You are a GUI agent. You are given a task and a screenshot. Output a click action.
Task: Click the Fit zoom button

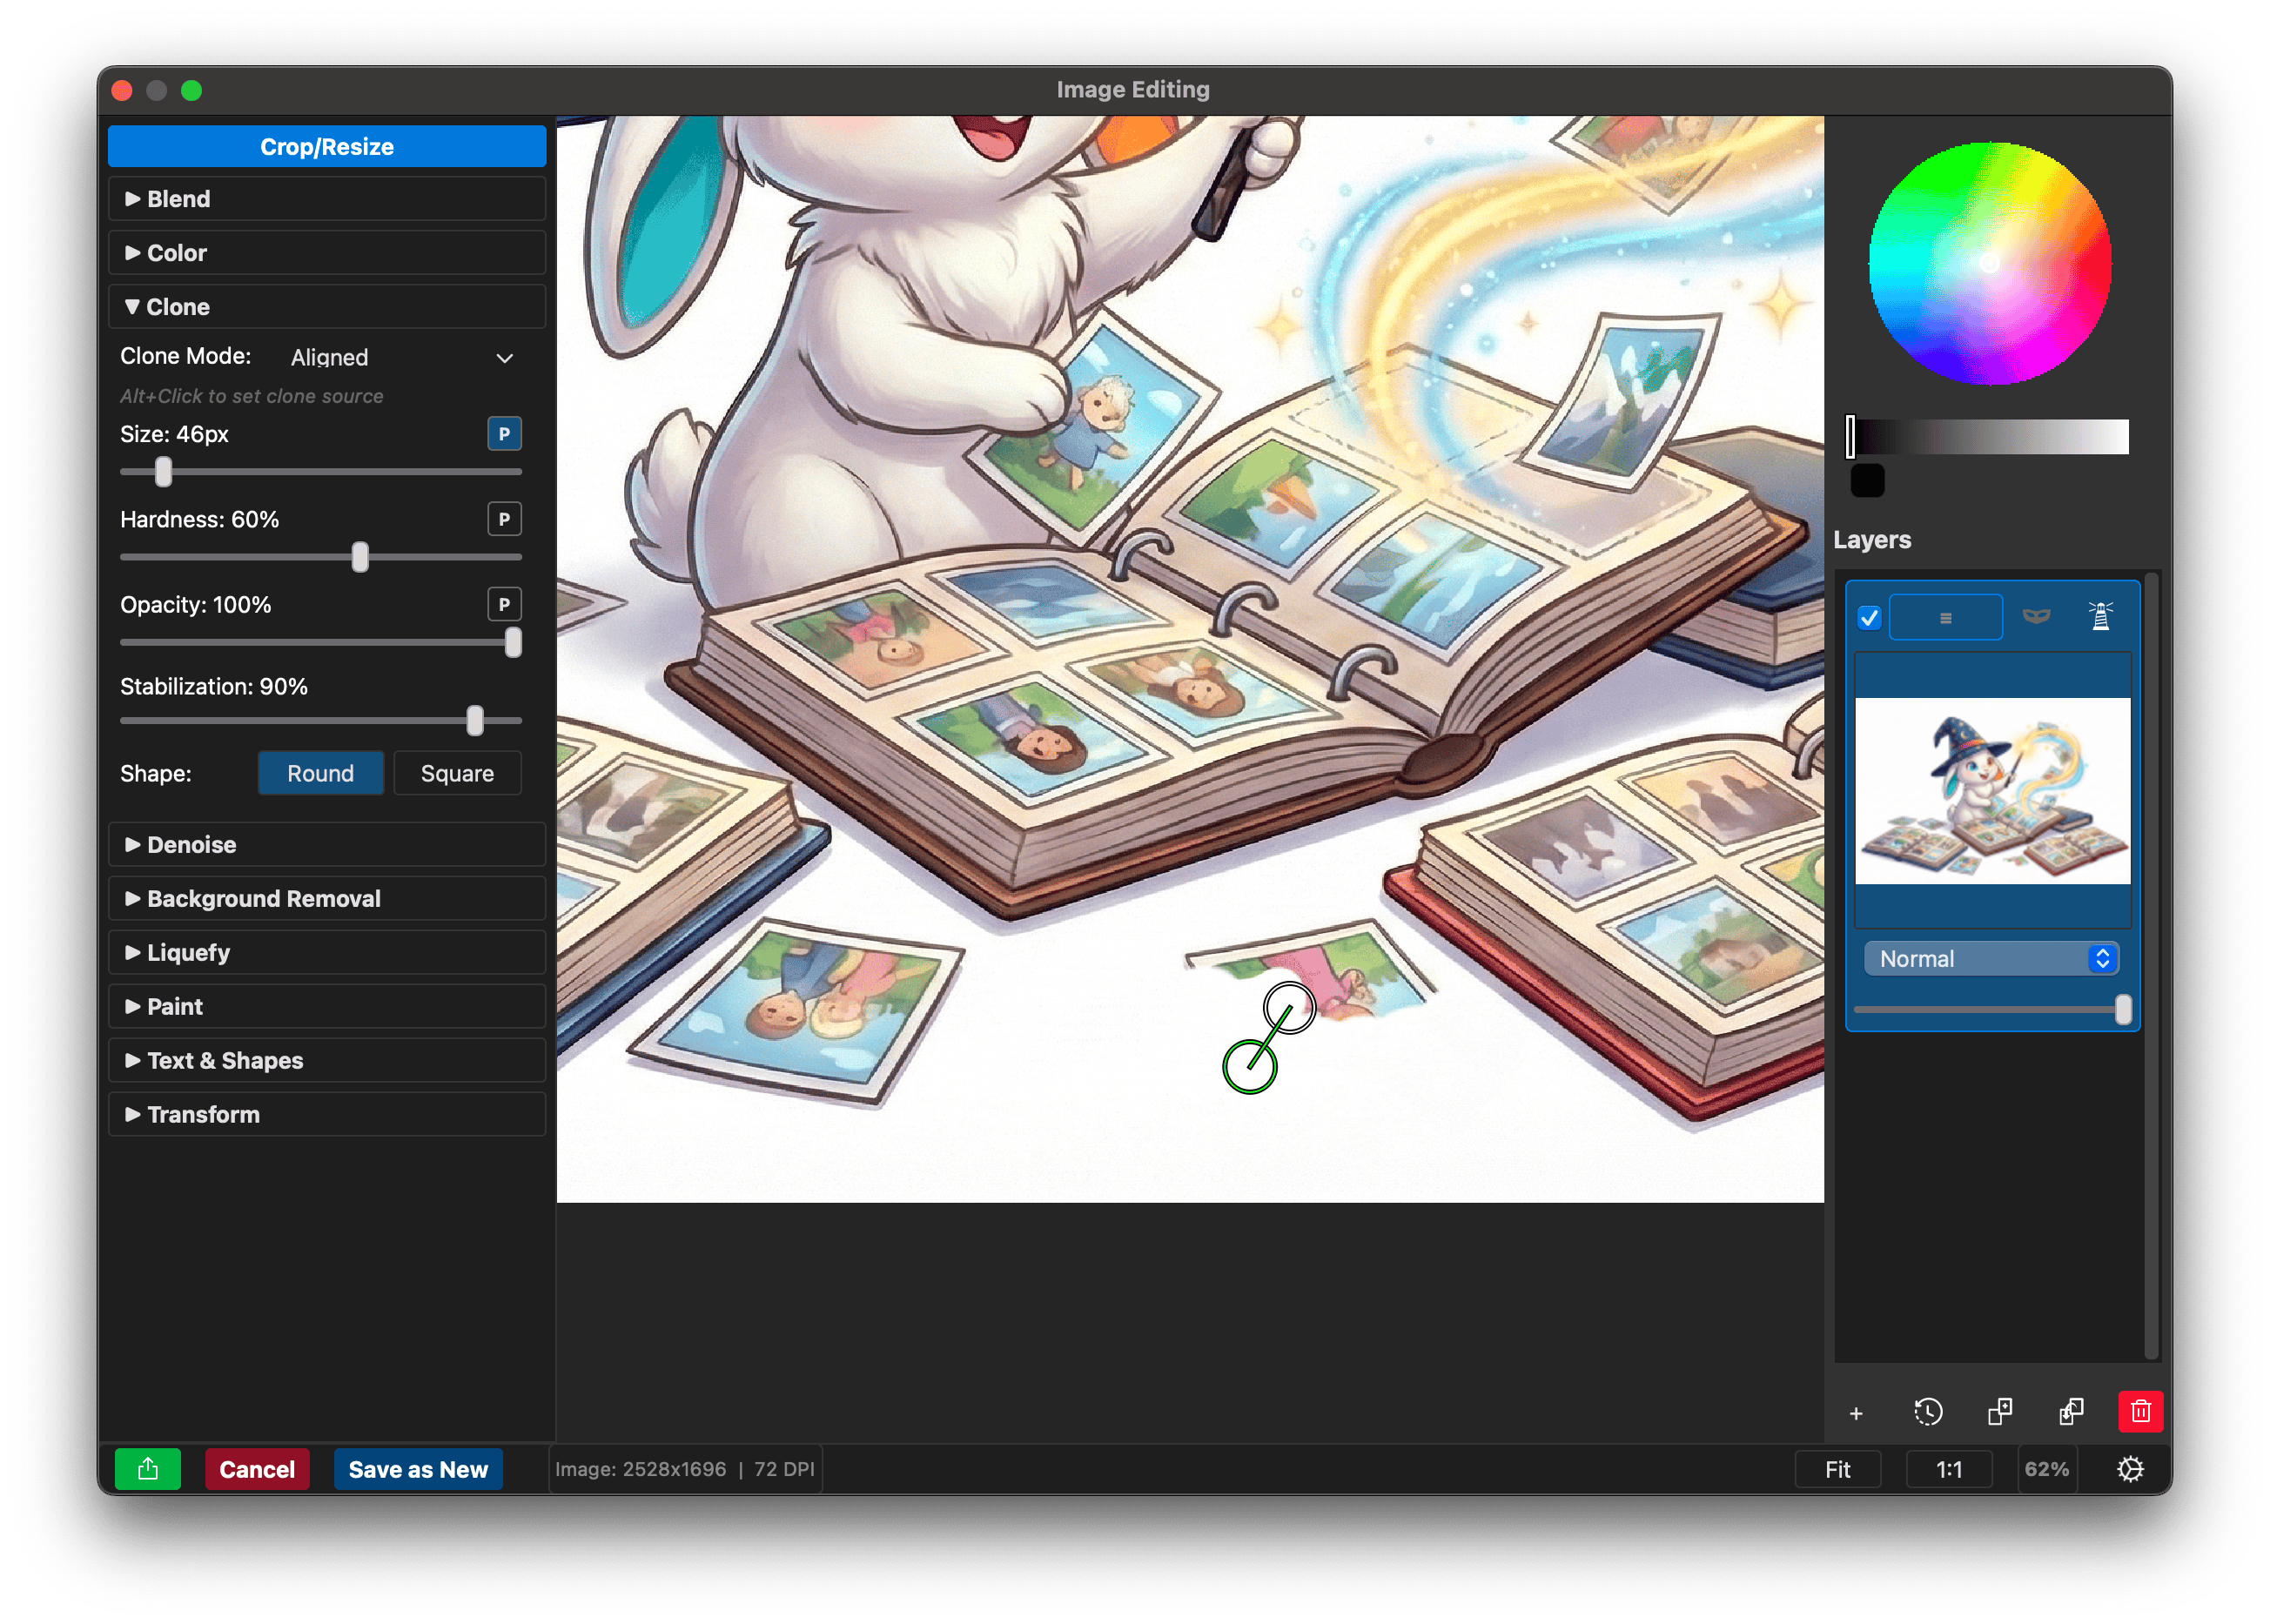click(x=1837, y=1468)
